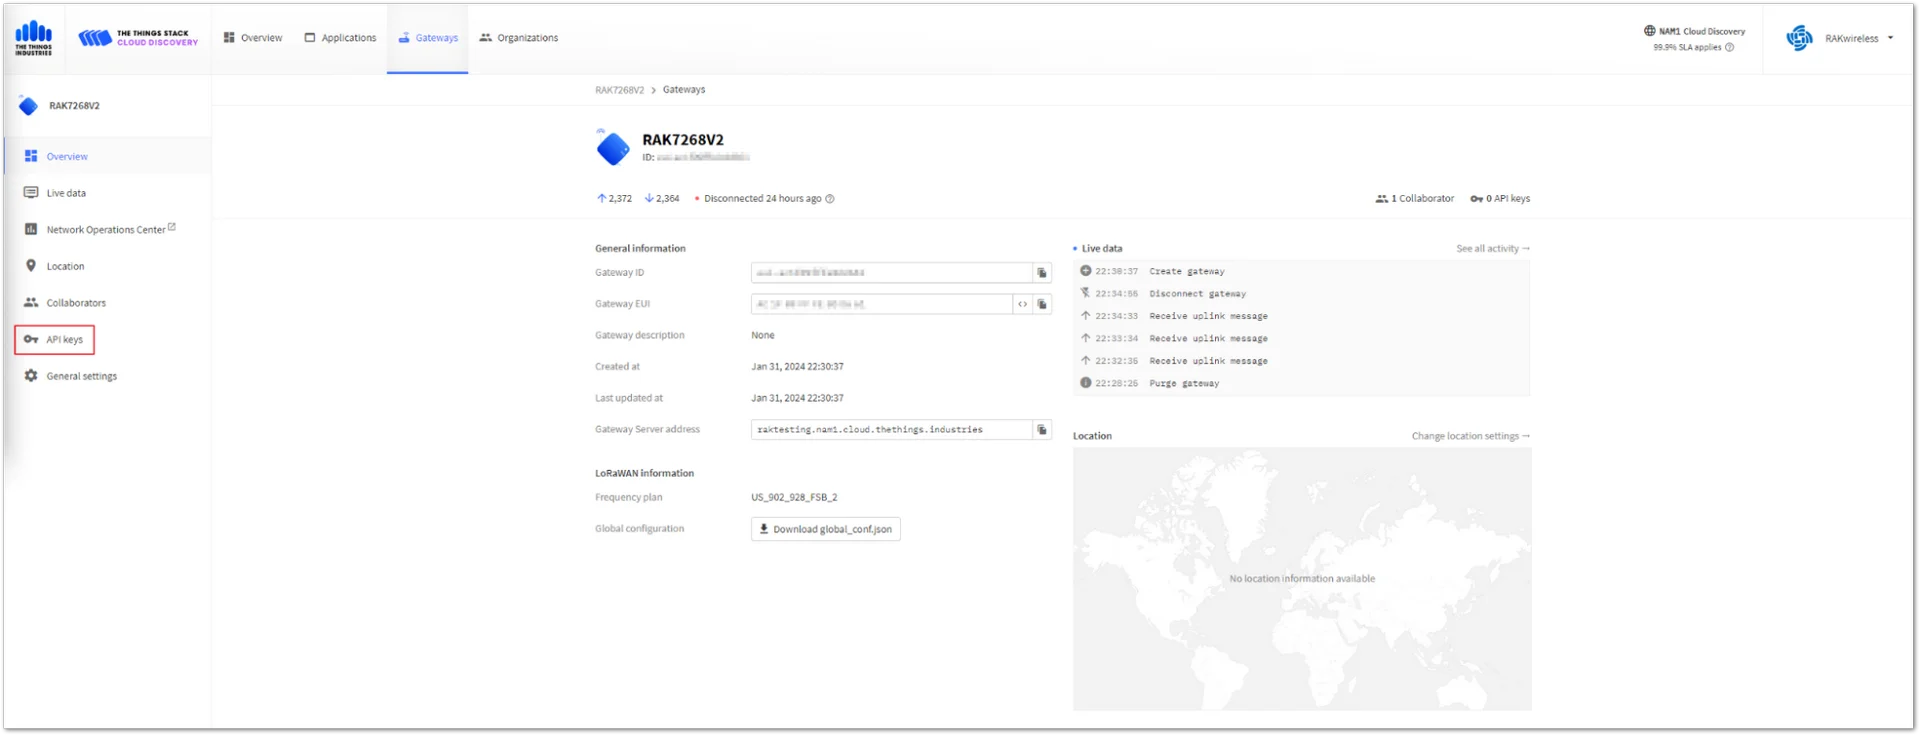This screenshot has width=1920, height=736.
Task: Click The Things Industries logo
Action: [34, 38]
